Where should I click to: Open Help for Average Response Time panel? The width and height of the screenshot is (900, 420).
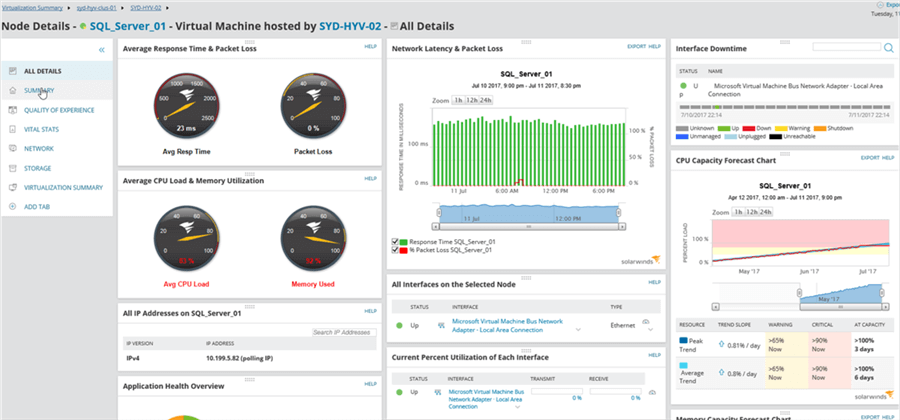pyautogui.click(x=370, y=46)
